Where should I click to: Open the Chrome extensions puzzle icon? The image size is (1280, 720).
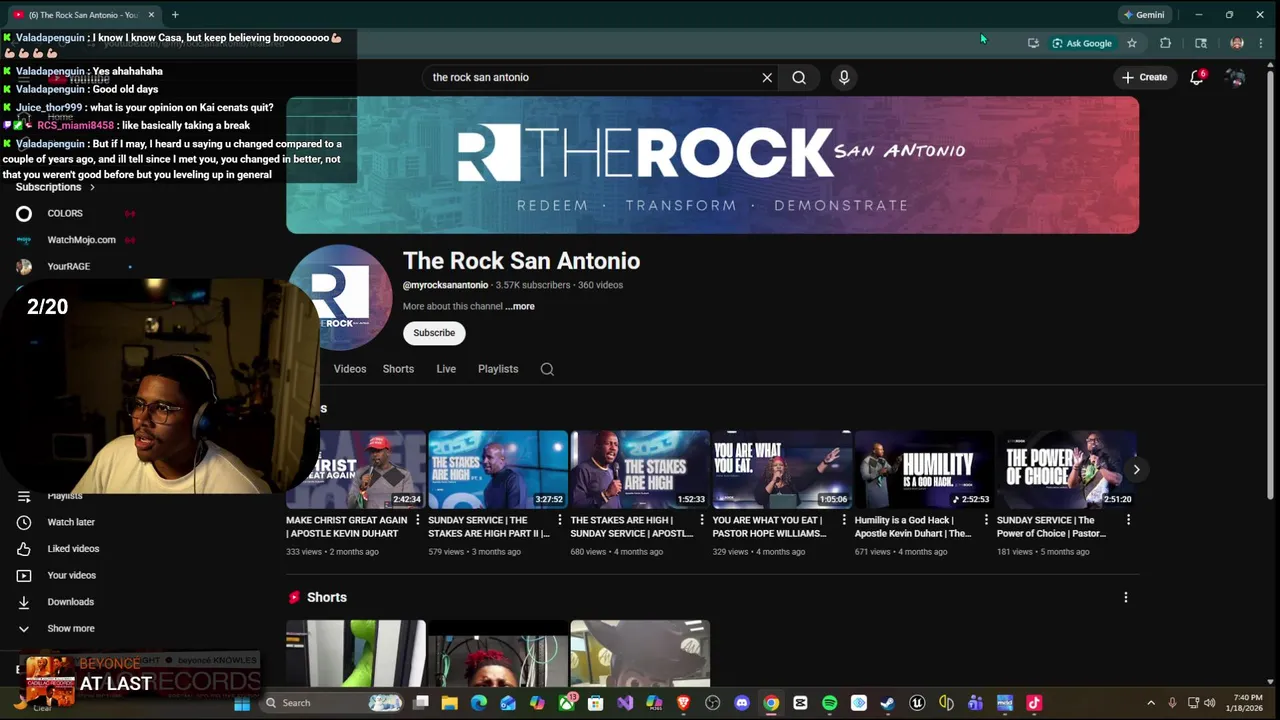(1165, 43)
